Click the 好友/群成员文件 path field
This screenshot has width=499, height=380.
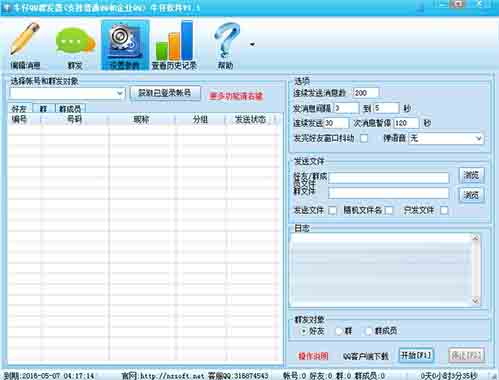pos(389,178)
